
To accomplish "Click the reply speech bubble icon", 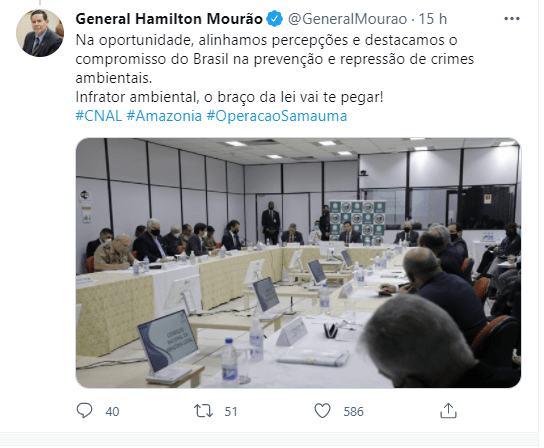I will click(x=84, y=411).
